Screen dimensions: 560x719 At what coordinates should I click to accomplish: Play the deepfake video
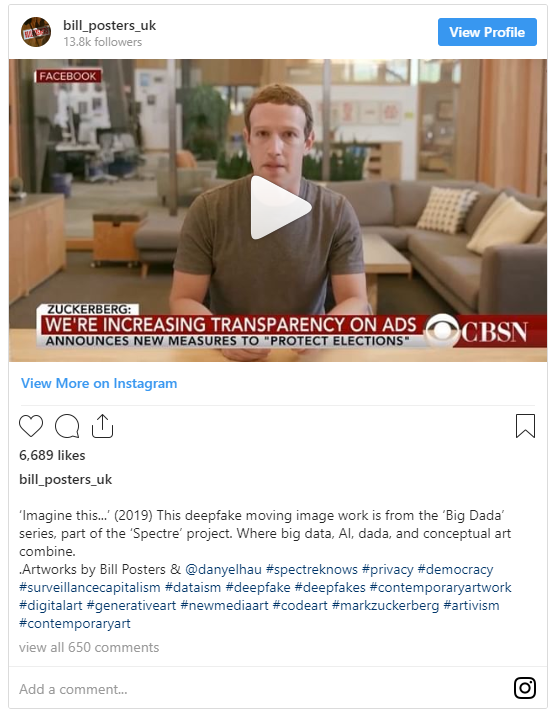tap(280, 207)
